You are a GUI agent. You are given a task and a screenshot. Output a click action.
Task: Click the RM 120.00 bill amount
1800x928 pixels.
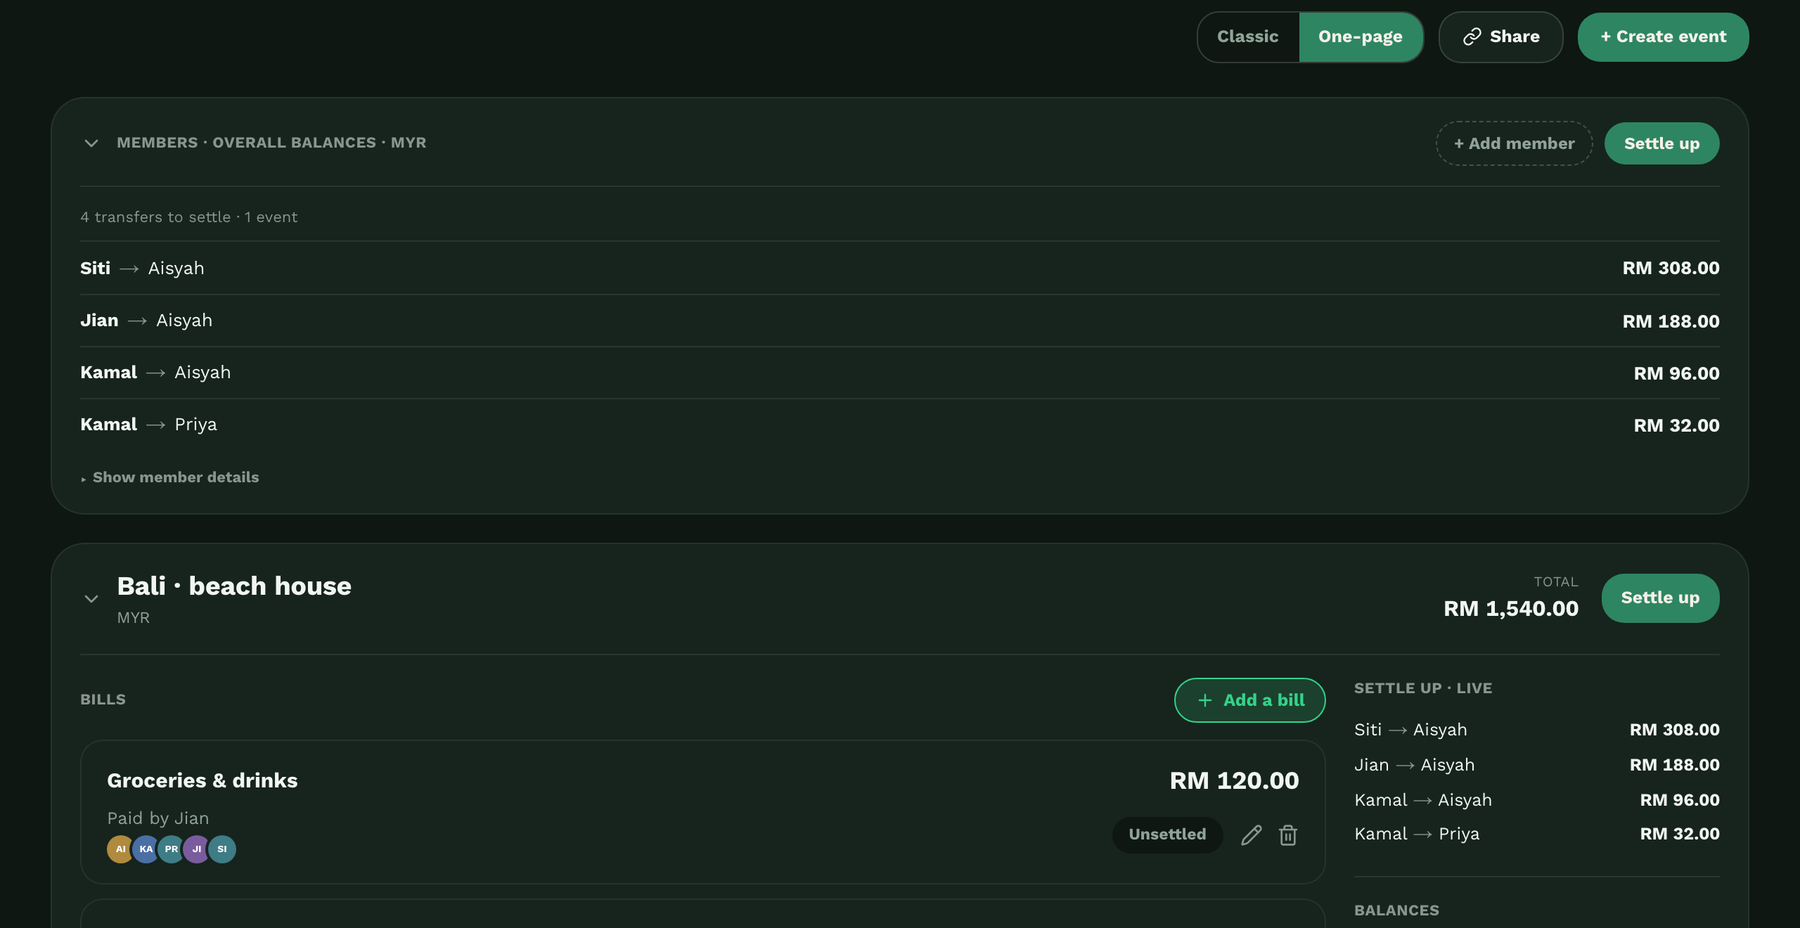tap(1234, 781)
